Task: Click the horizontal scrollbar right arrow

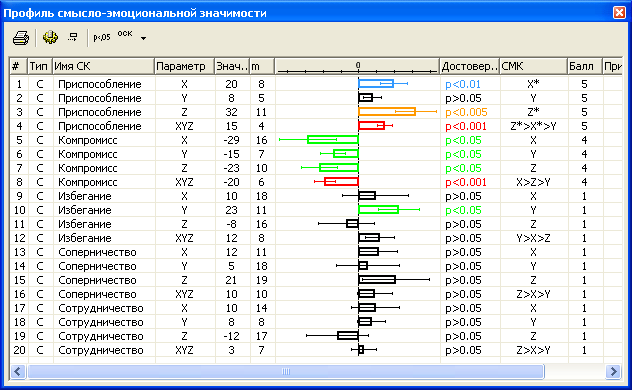Action: (x=613, y=371)
